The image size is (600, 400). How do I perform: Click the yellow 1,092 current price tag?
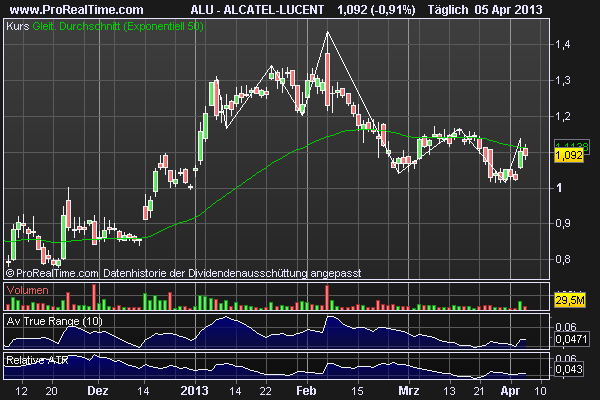point(569,155)
